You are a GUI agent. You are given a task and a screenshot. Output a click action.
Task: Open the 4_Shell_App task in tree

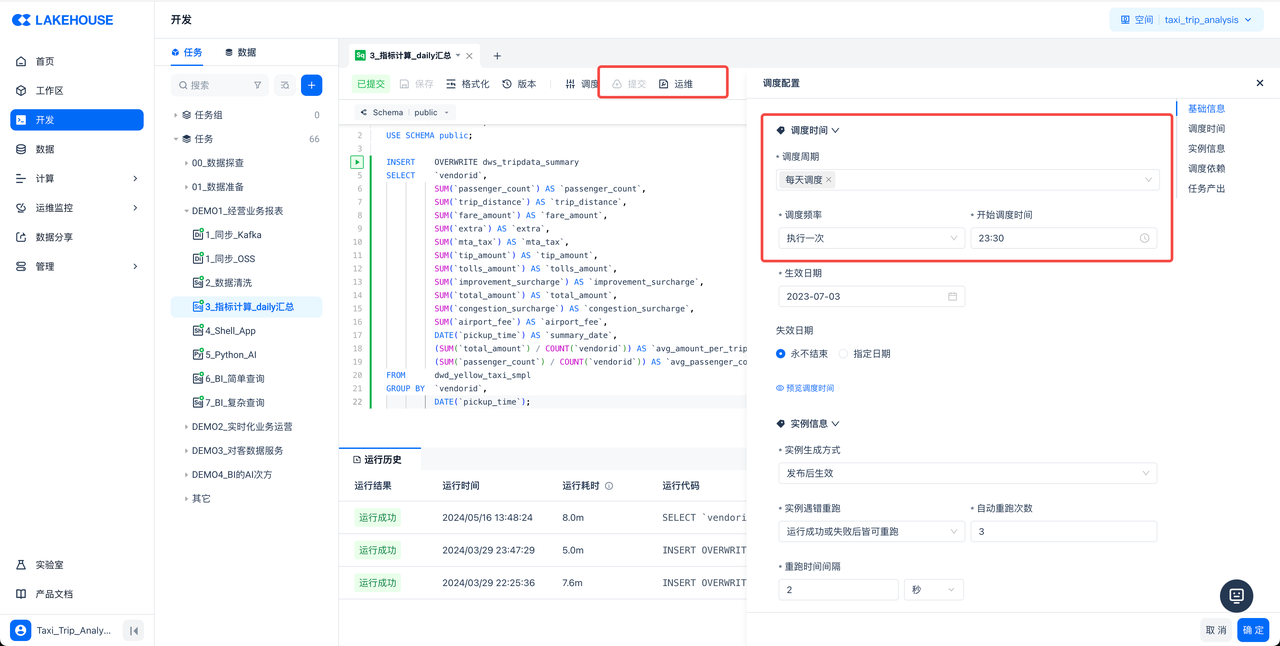click(230, 331)
